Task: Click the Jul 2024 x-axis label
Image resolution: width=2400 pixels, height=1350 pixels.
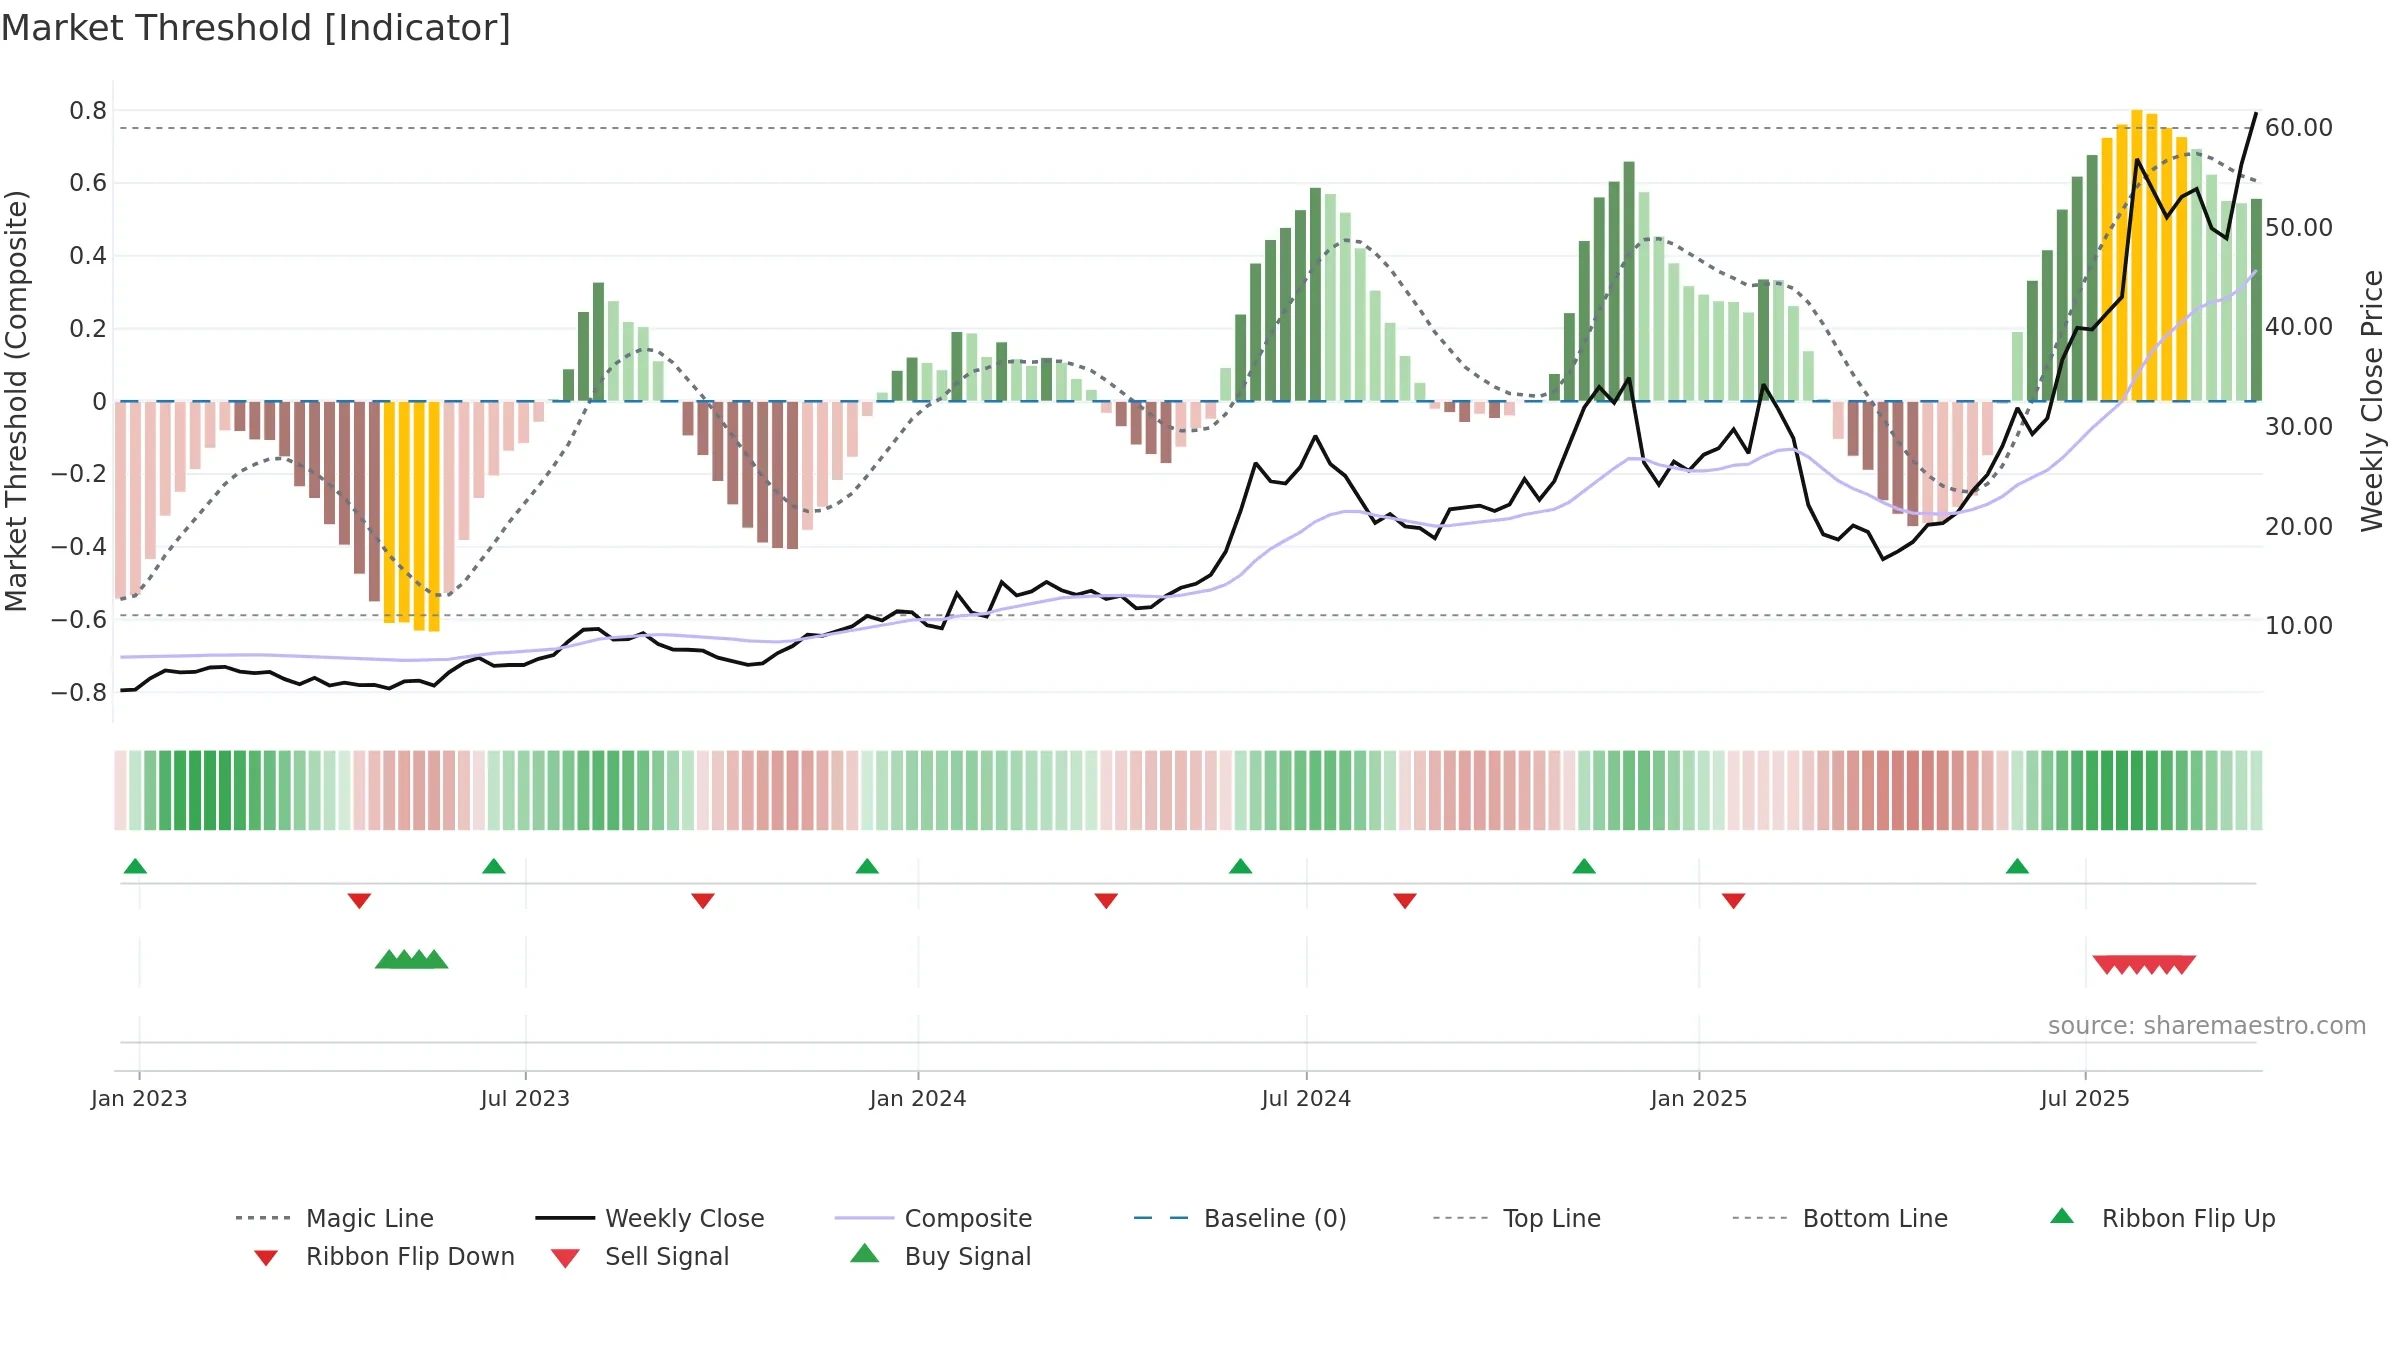Action: point(1306,1099)
